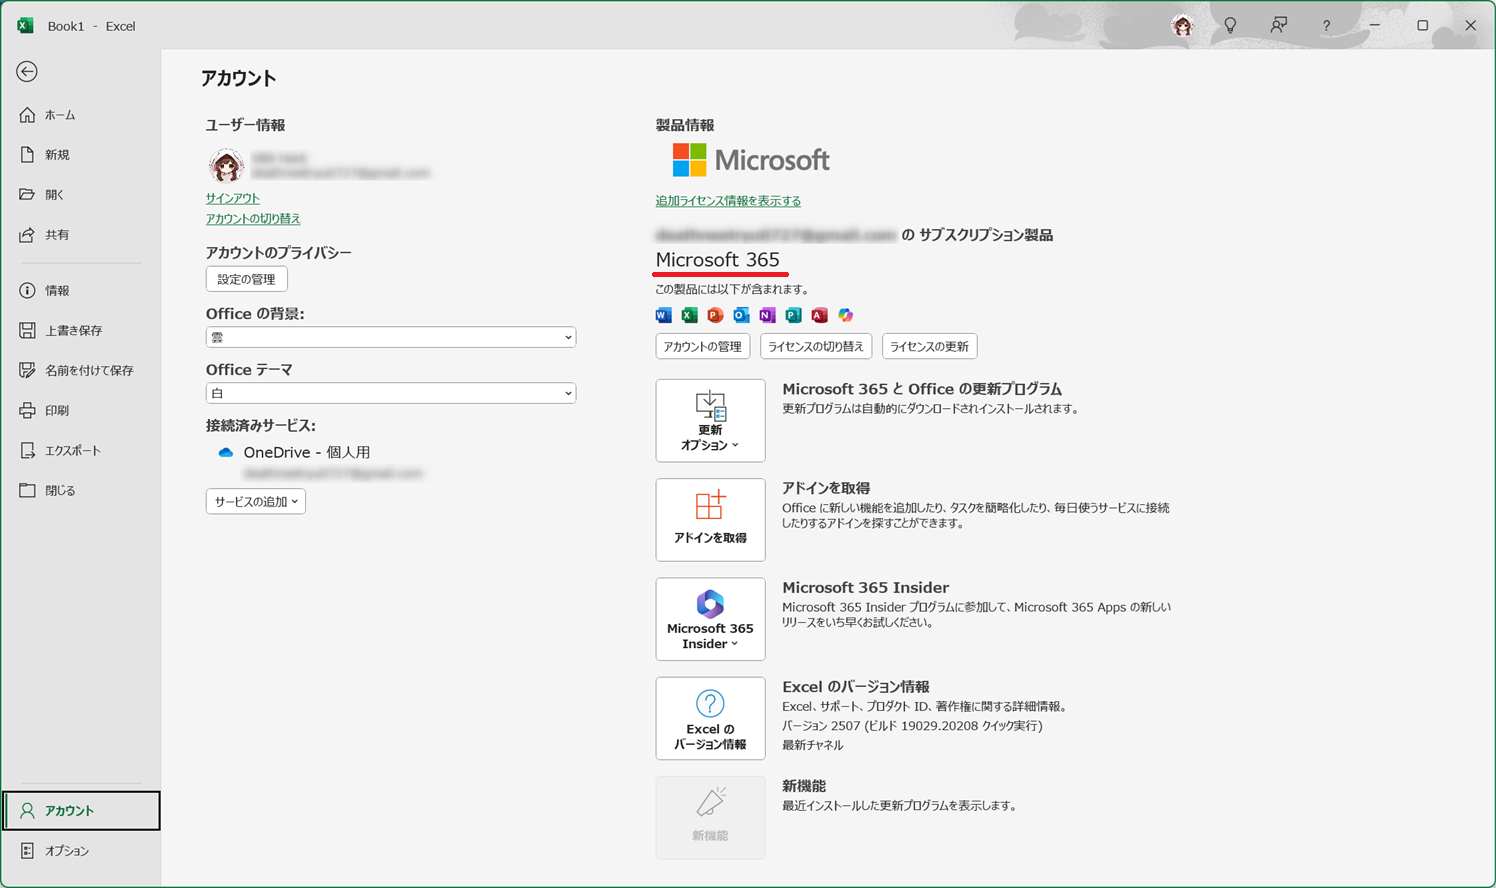Viewport: 1496px width, 888px height.
Task: Click the Microsoft 365 product name text
Action: 718,260
